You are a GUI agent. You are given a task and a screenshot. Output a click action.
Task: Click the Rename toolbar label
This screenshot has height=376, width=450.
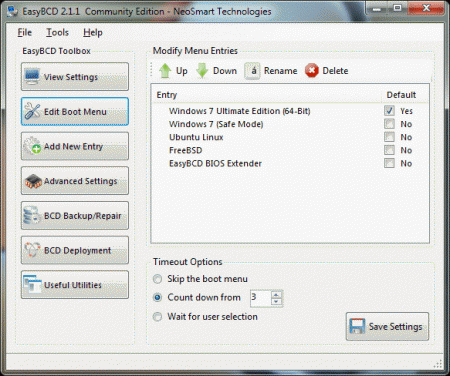281,71
